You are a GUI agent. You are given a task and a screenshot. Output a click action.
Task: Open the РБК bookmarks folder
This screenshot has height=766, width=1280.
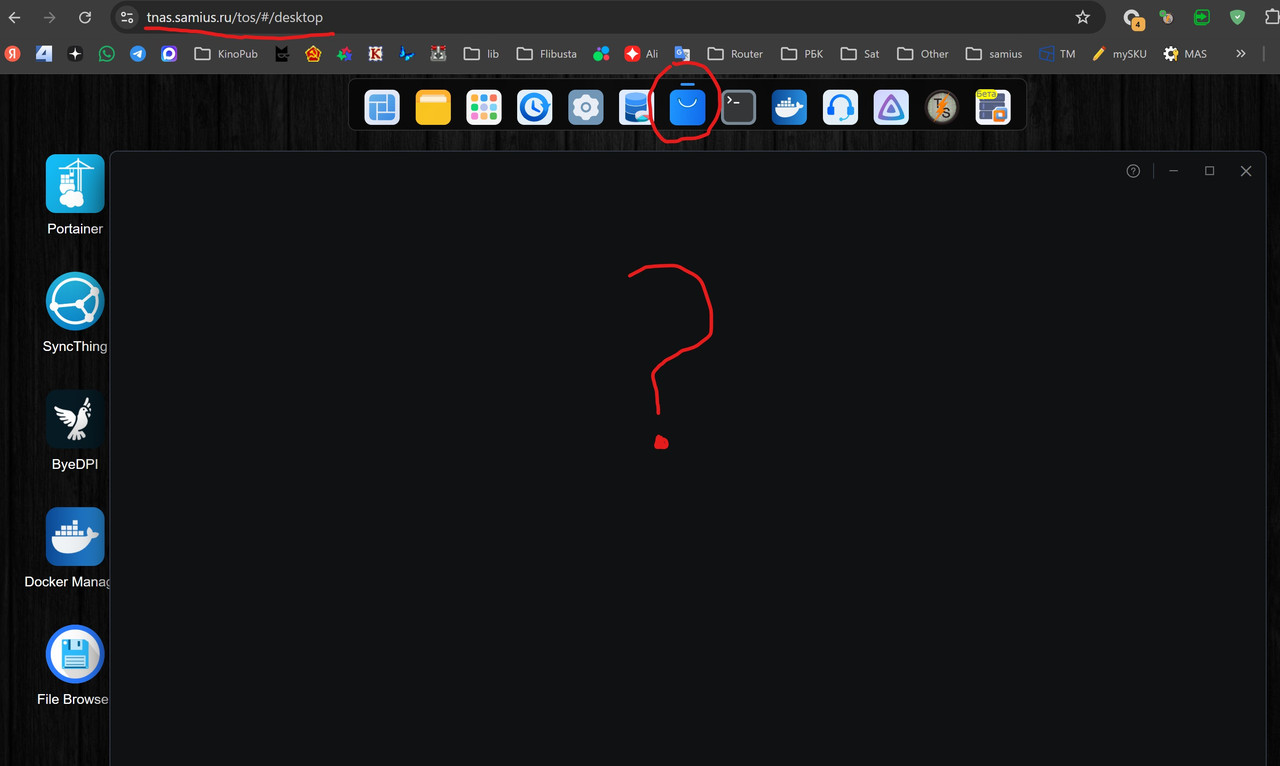point(802,54)
